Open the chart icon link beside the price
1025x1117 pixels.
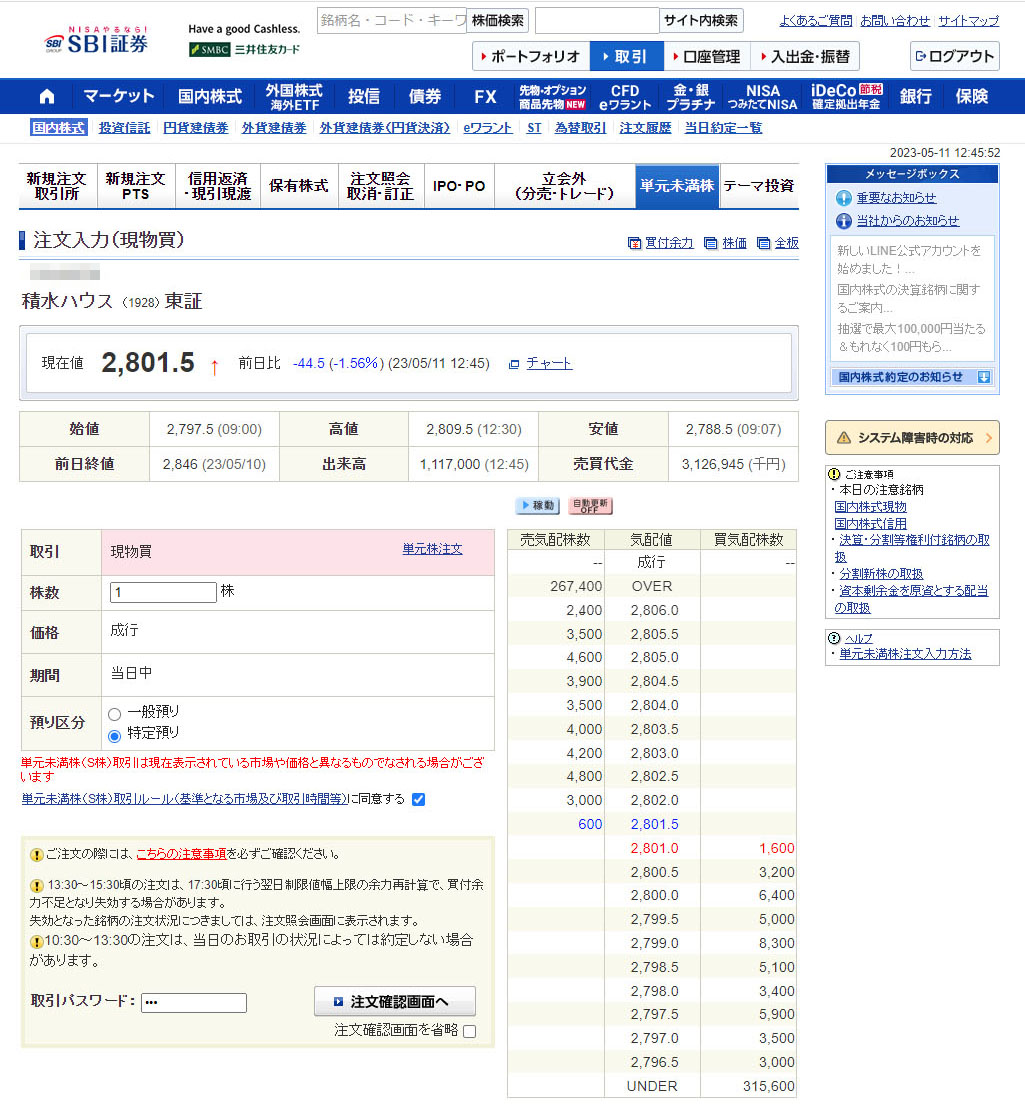515,364
